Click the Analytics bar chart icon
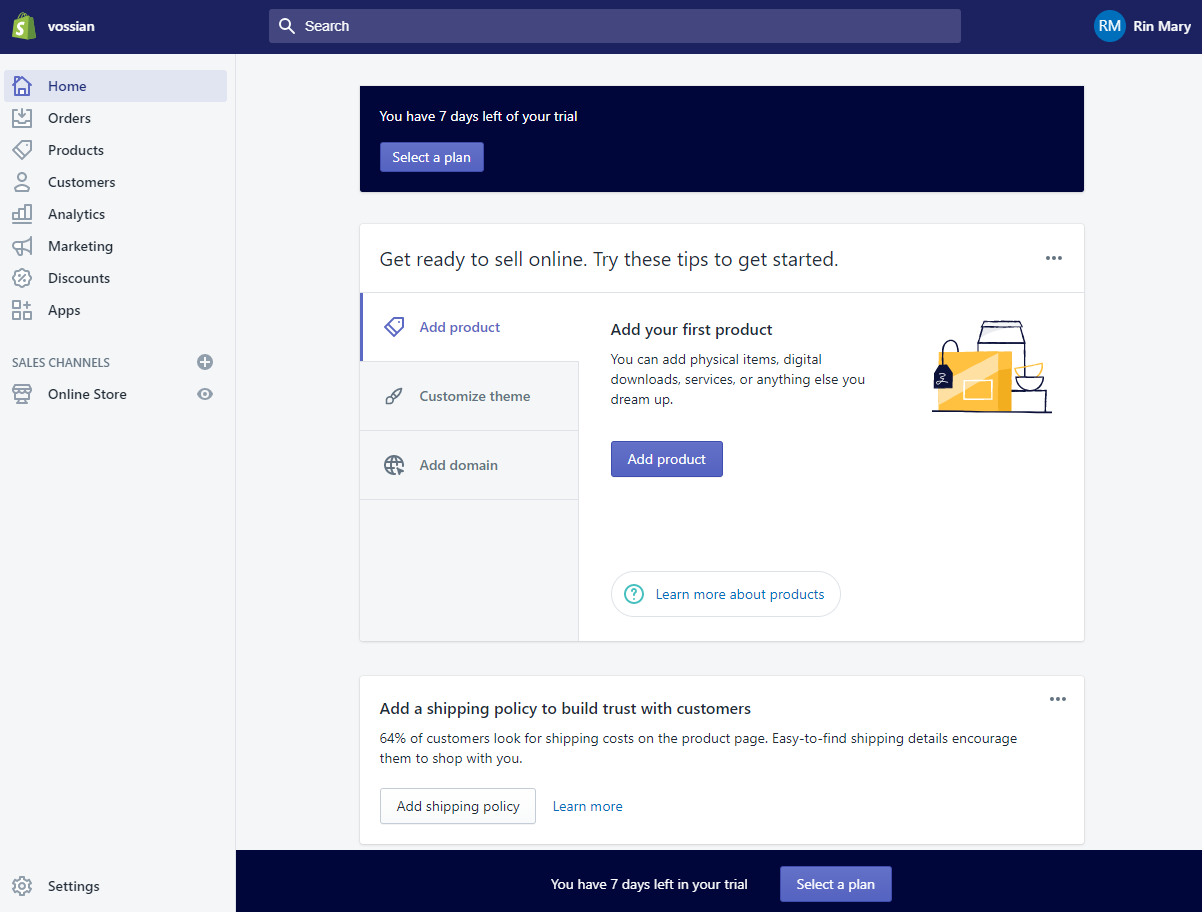Screen dimensions: 1202x912 point(22,214)
